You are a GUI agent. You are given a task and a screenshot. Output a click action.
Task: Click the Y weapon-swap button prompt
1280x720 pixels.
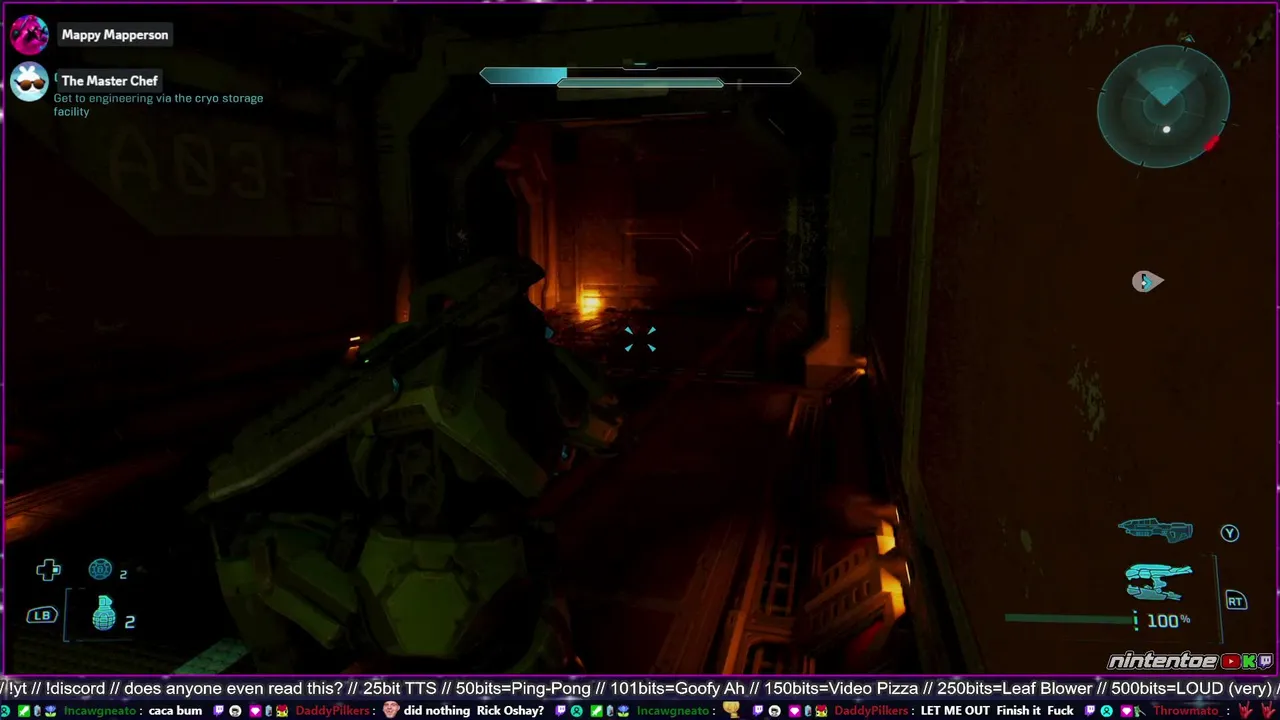tap(1230, 533)
